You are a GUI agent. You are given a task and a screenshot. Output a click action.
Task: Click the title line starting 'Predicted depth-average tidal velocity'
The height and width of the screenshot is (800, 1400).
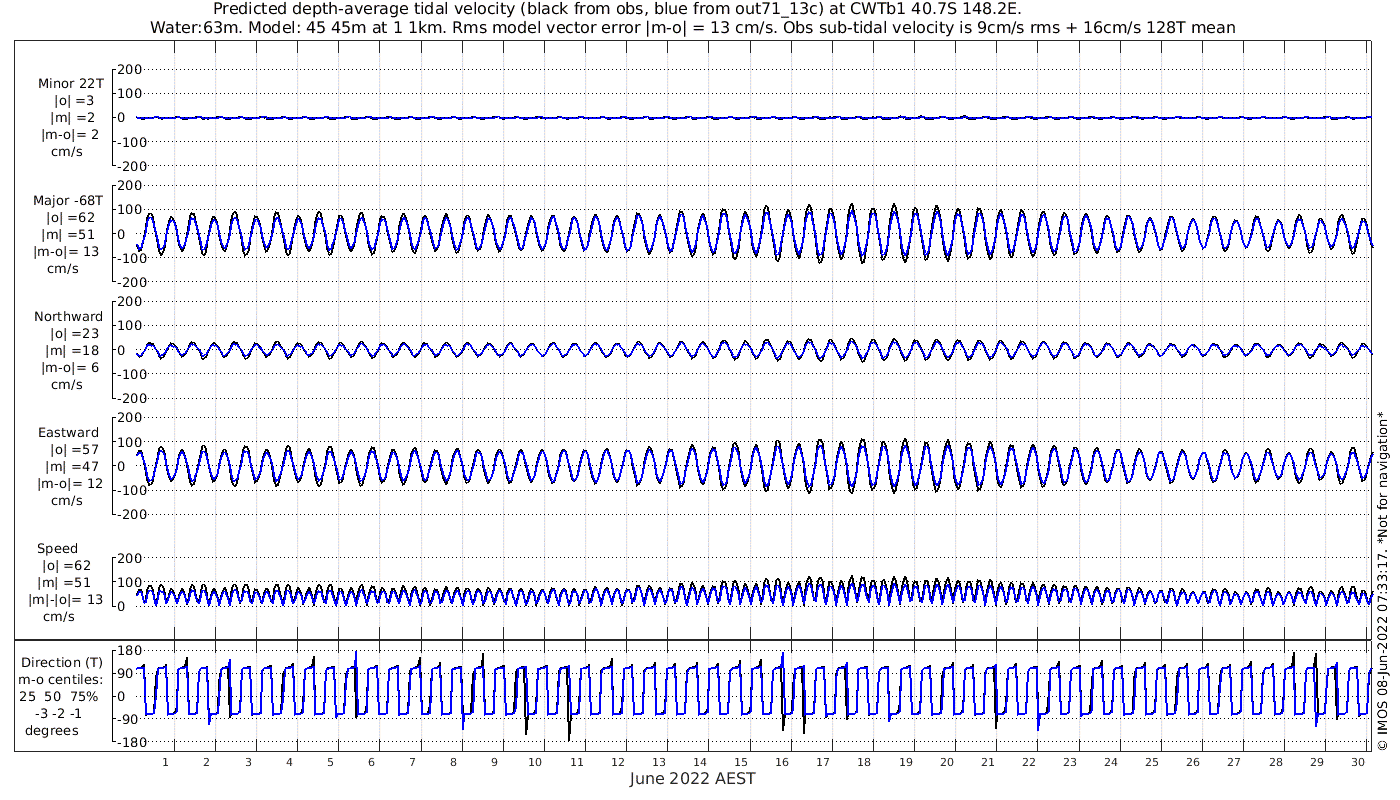click(618, 9)
